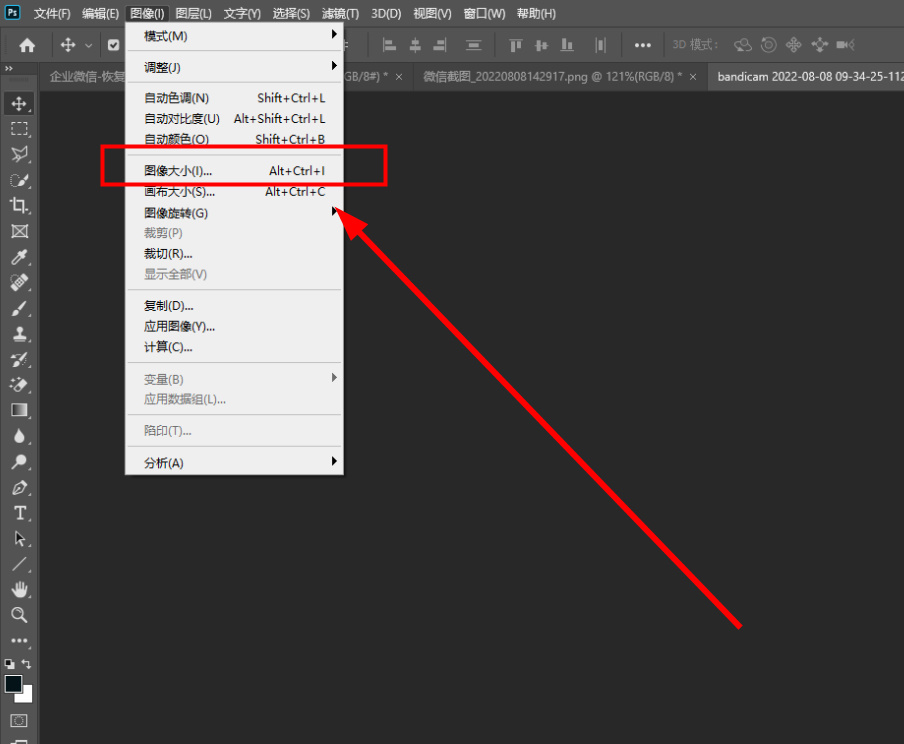This screenshot has height=744, width=904.
Task: Toggle the auto-select checkbox in options bar
Action: (113, 45)
